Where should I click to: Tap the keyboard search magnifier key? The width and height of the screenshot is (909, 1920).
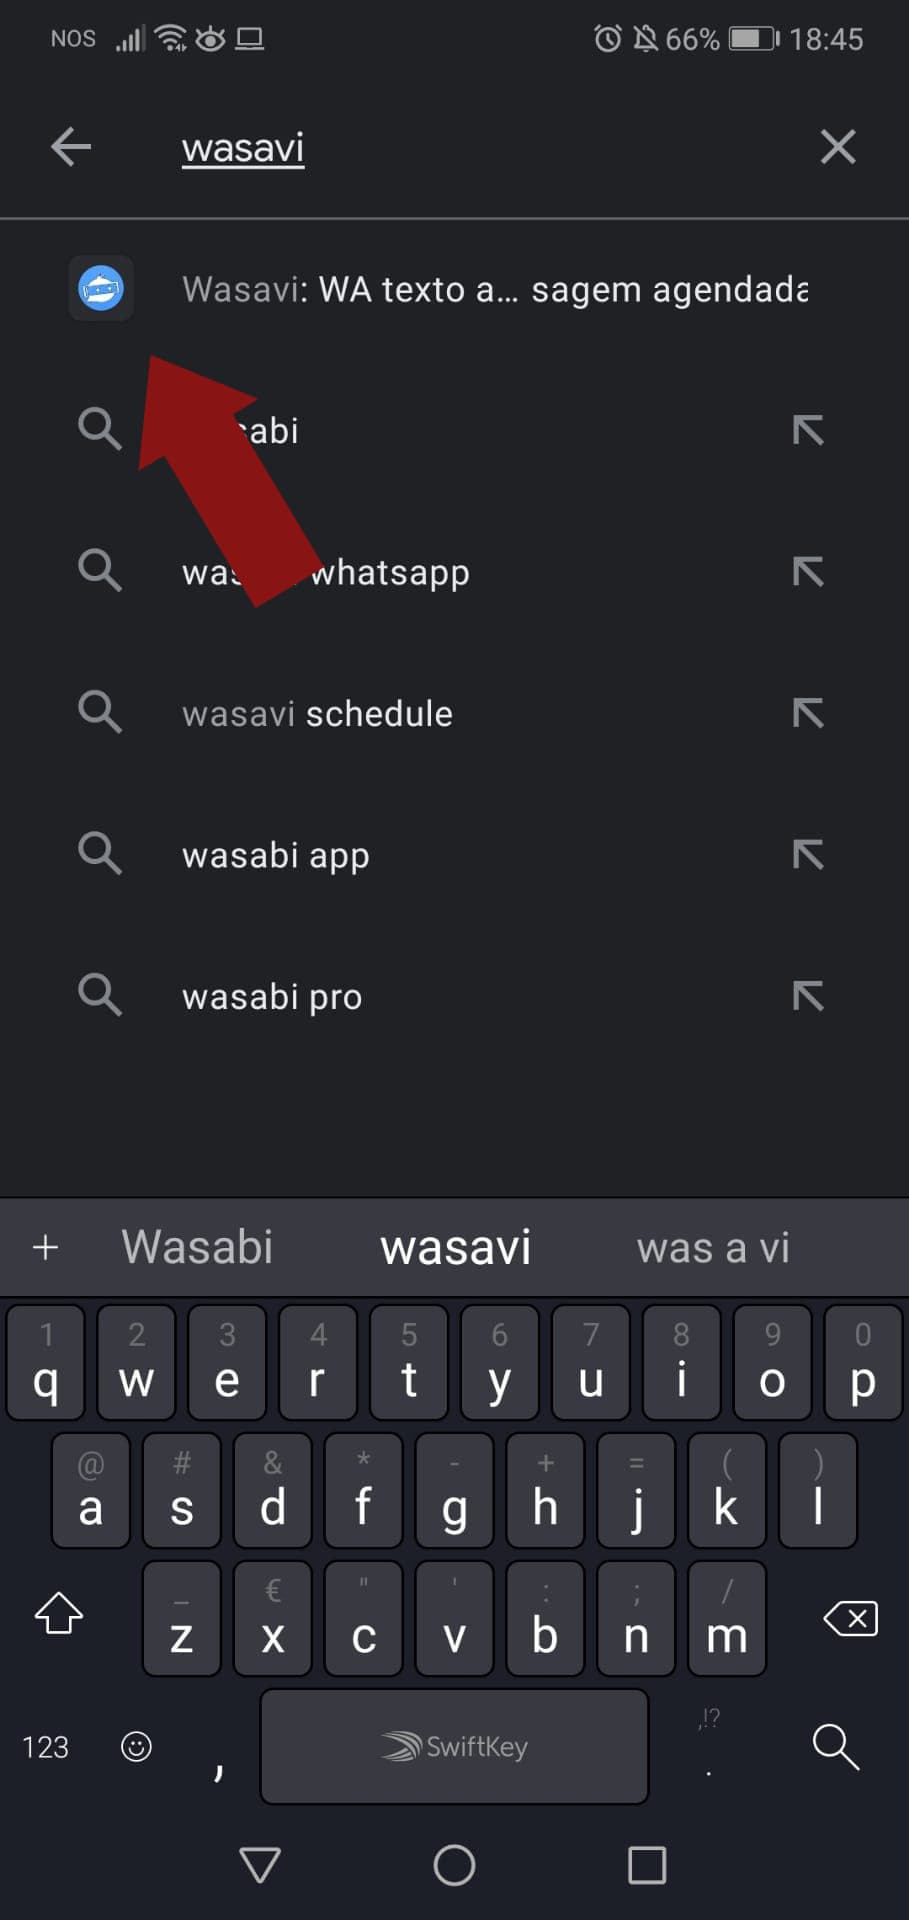point(835,1746)
